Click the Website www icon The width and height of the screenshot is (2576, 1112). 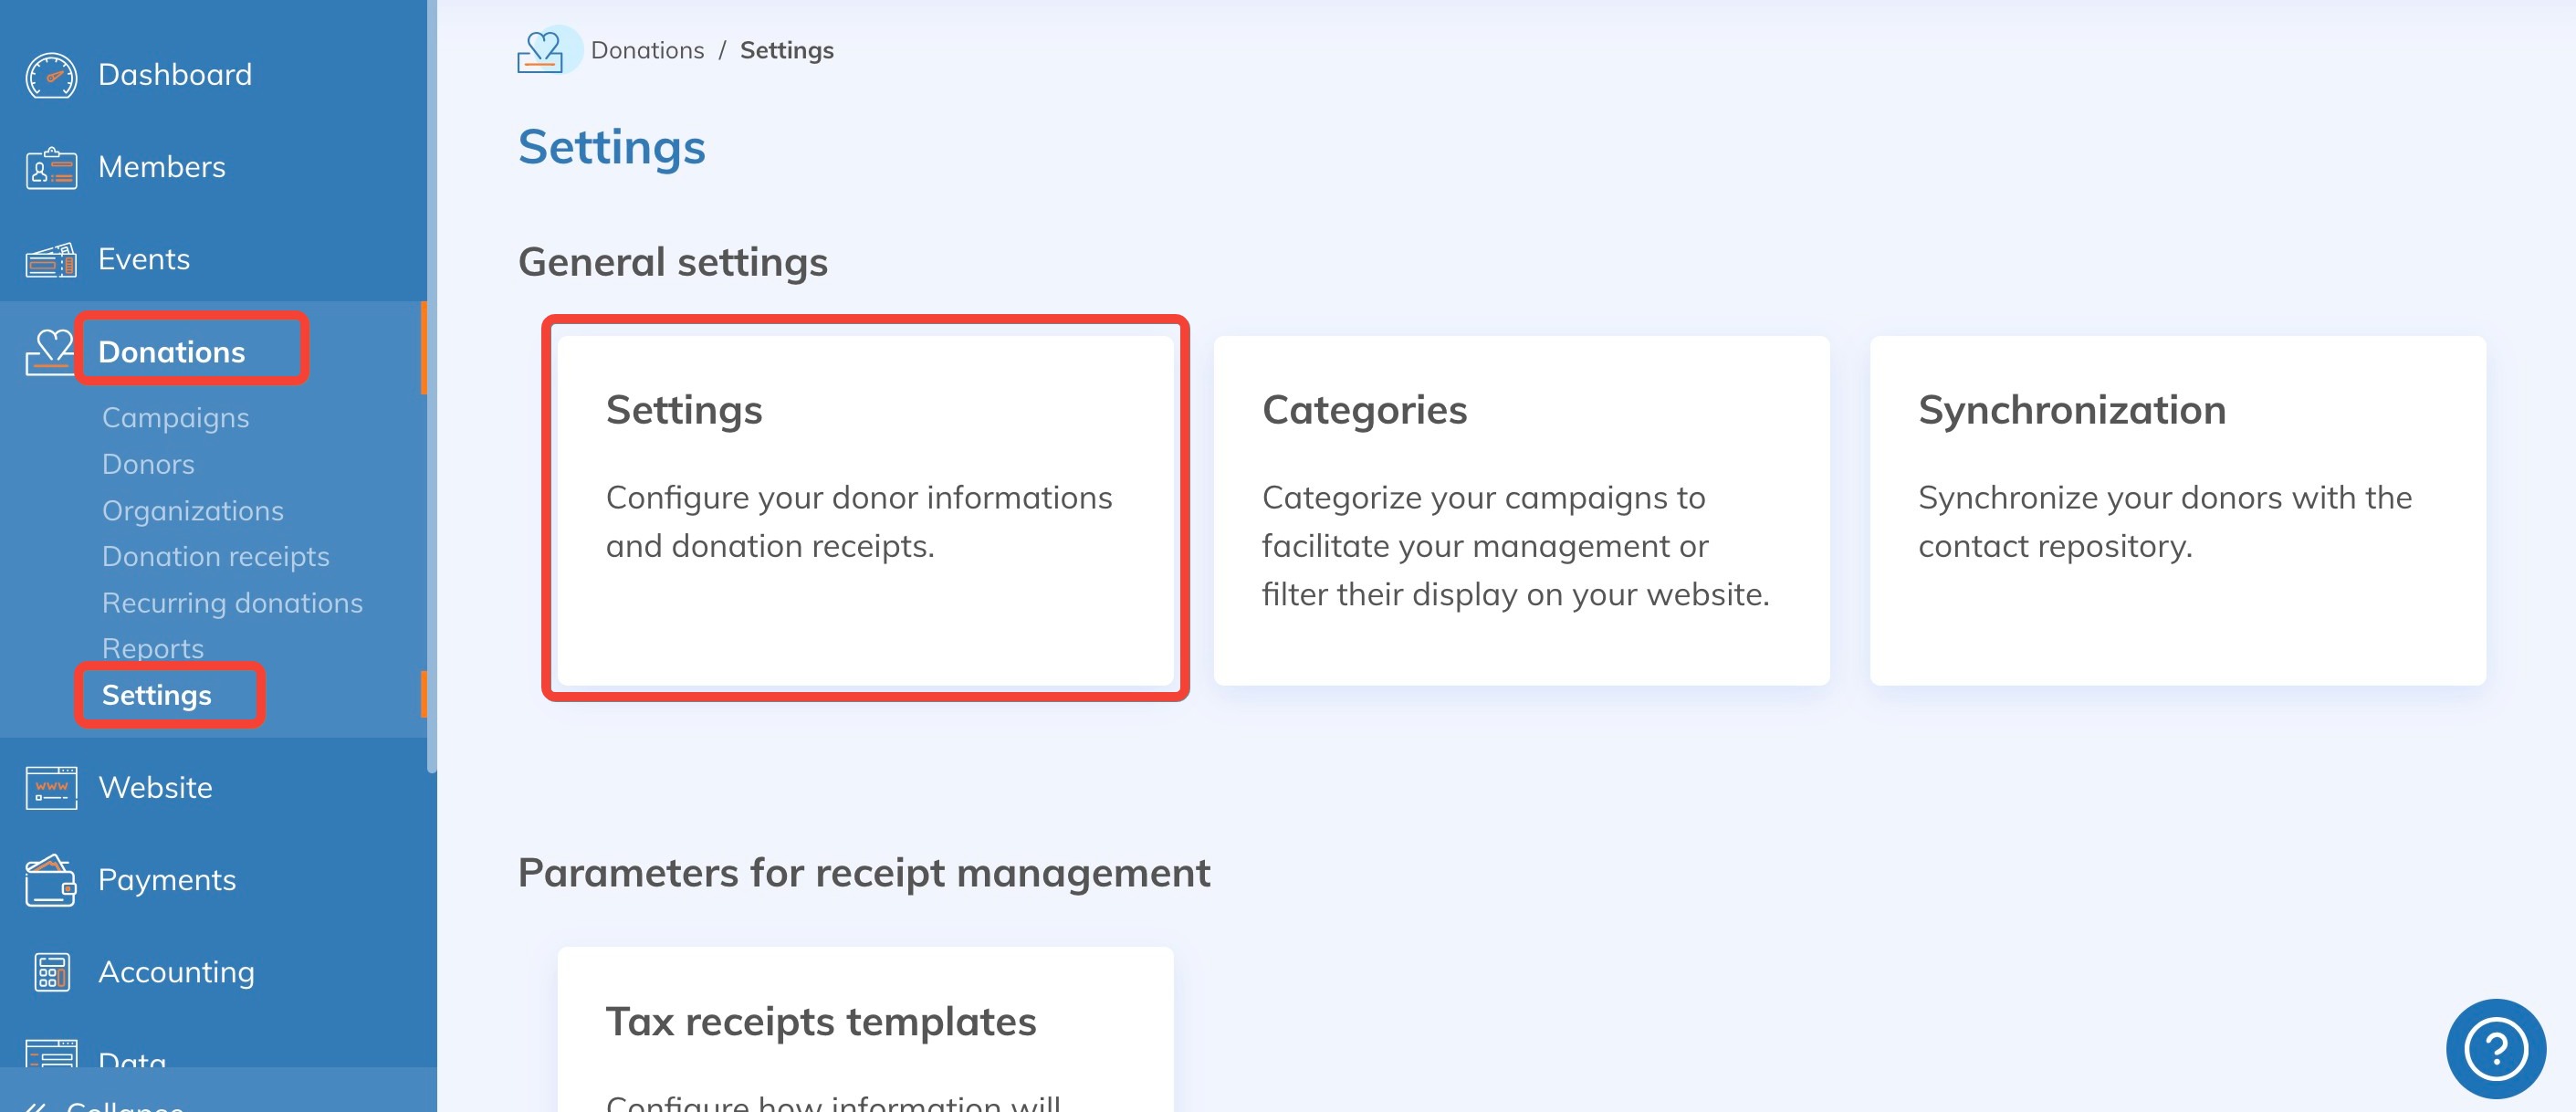coord(51,788)
